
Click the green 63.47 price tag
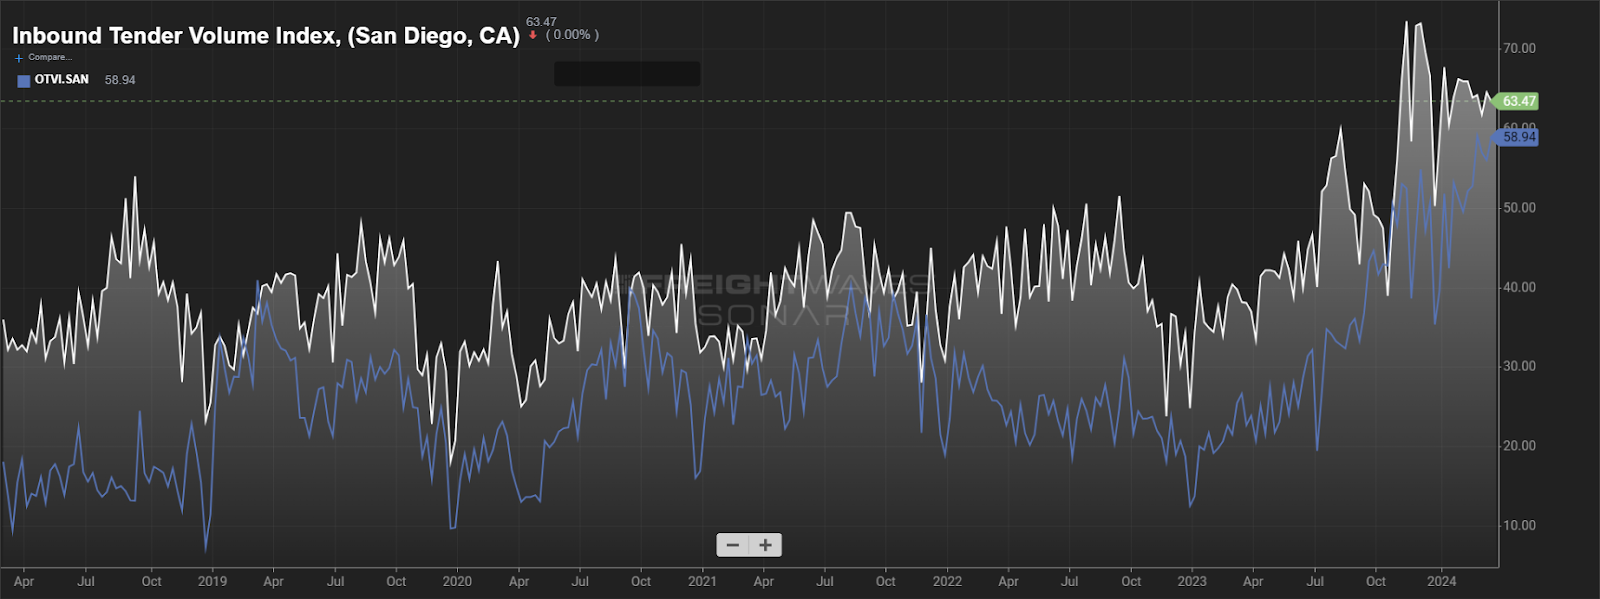tap(1517, 101)
